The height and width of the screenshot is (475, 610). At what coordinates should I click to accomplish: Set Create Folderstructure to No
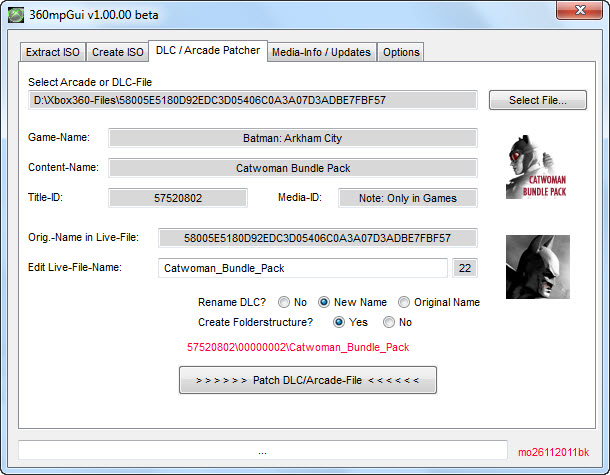(x=389, y=322)
